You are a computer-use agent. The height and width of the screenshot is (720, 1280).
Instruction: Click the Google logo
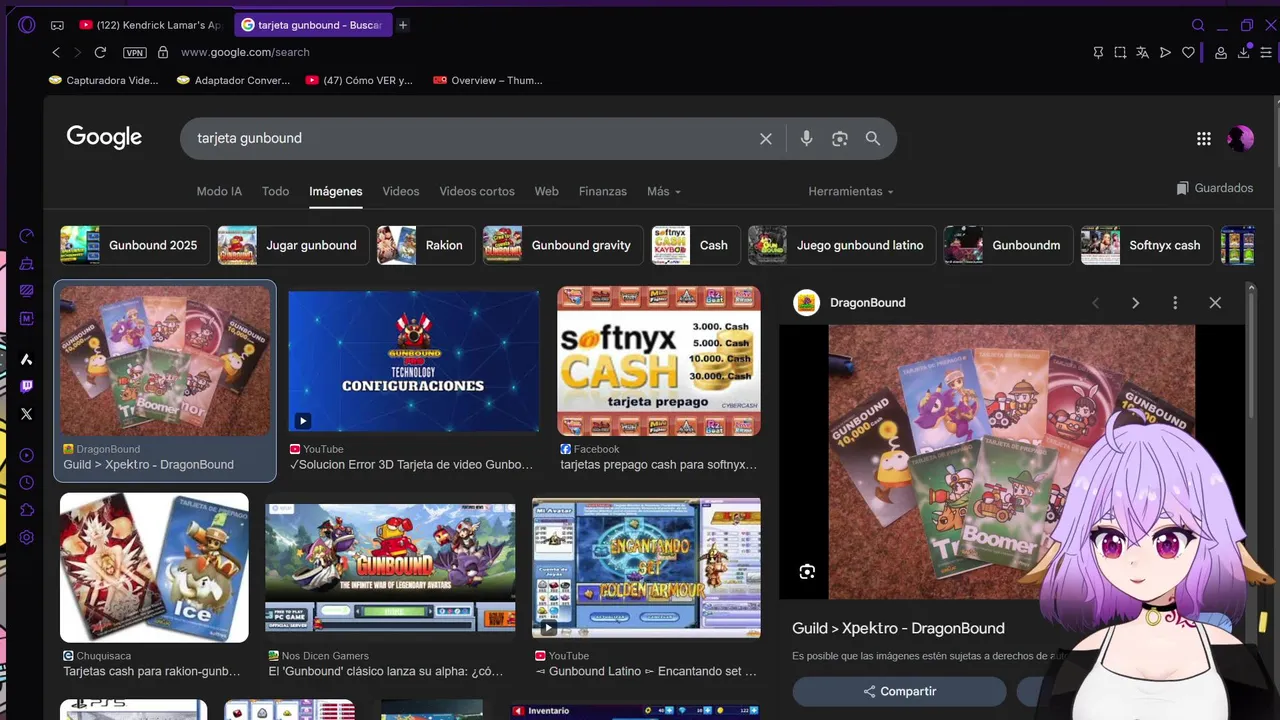pos(104,137)
